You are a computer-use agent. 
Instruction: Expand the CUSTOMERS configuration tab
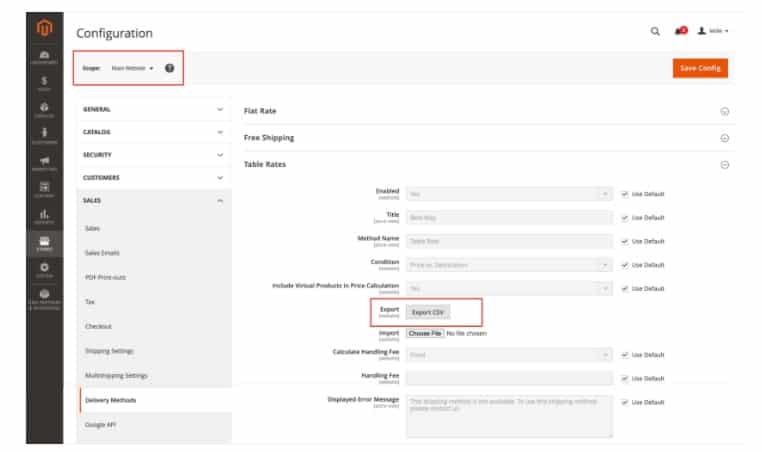pos(153,177)
